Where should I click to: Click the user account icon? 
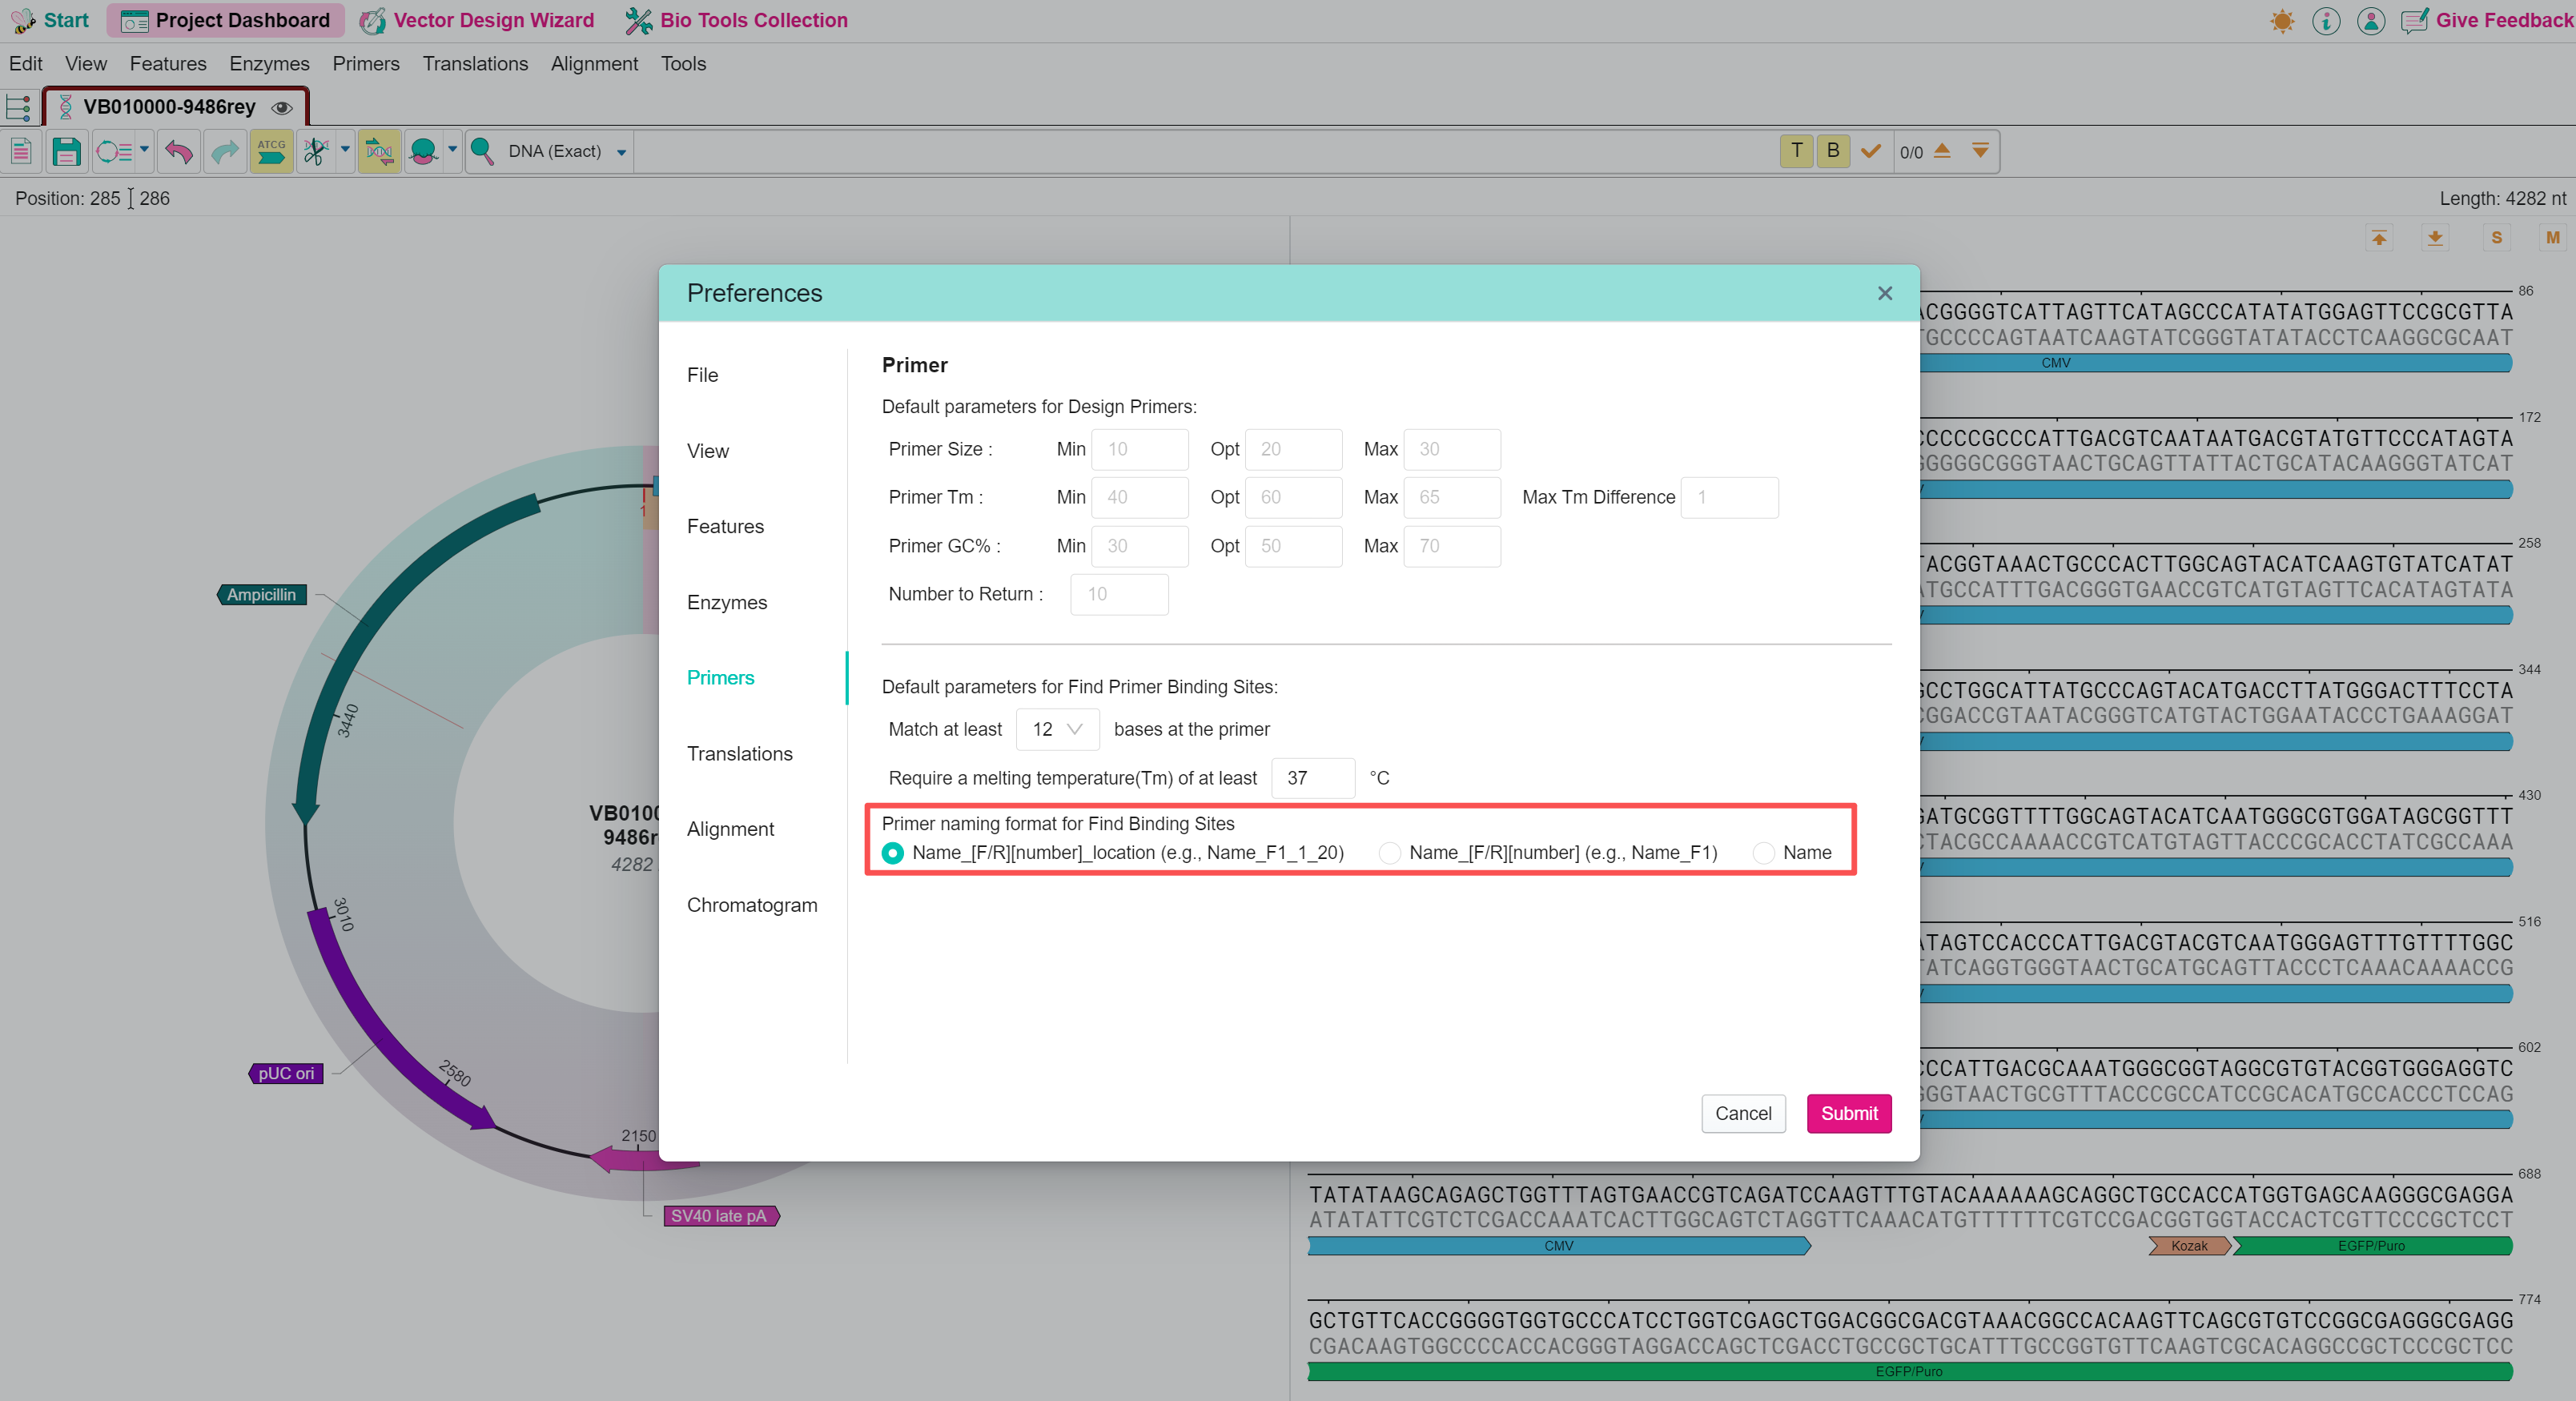point(2370,20)
